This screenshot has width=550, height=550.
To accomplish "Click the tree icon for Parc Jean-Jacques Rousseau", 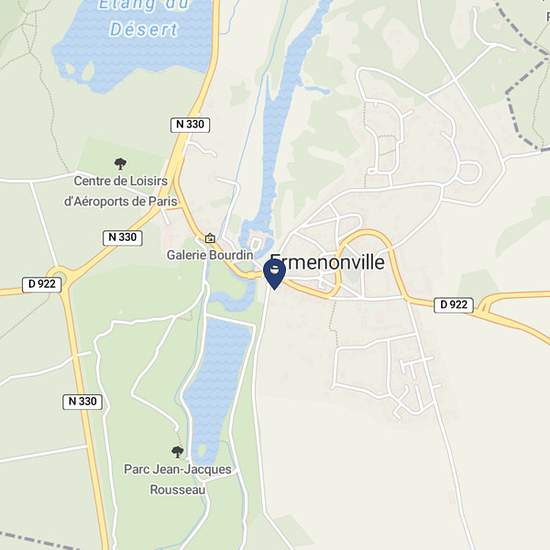I will pyautogui.click(x=177, y=452).
